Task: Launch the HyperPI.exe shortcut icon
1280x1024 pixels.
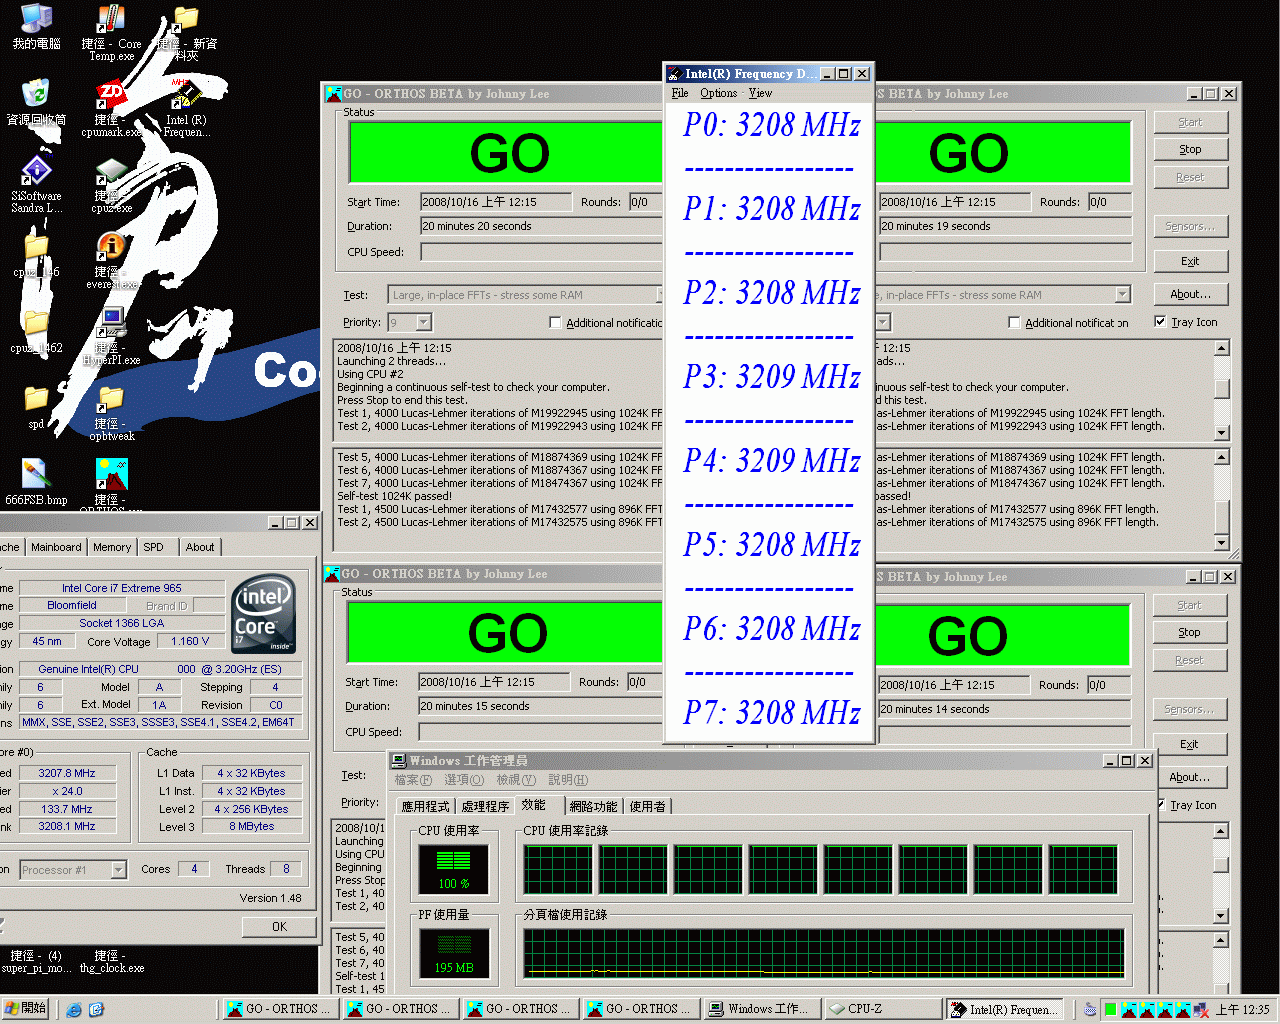Action: coord(111,322)
